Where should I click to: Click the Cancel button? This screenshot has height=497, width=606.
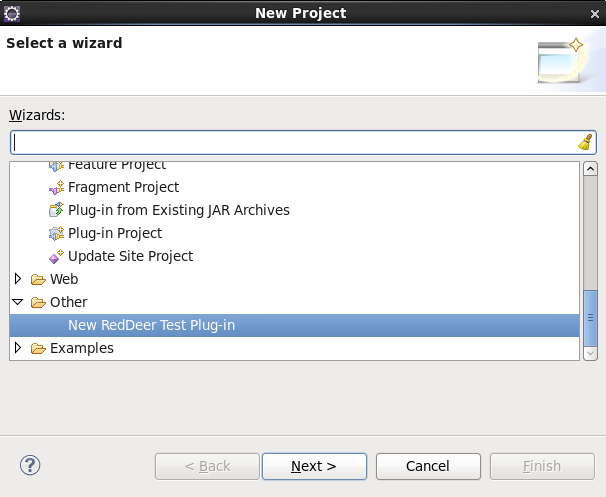[x=428, y=466]
